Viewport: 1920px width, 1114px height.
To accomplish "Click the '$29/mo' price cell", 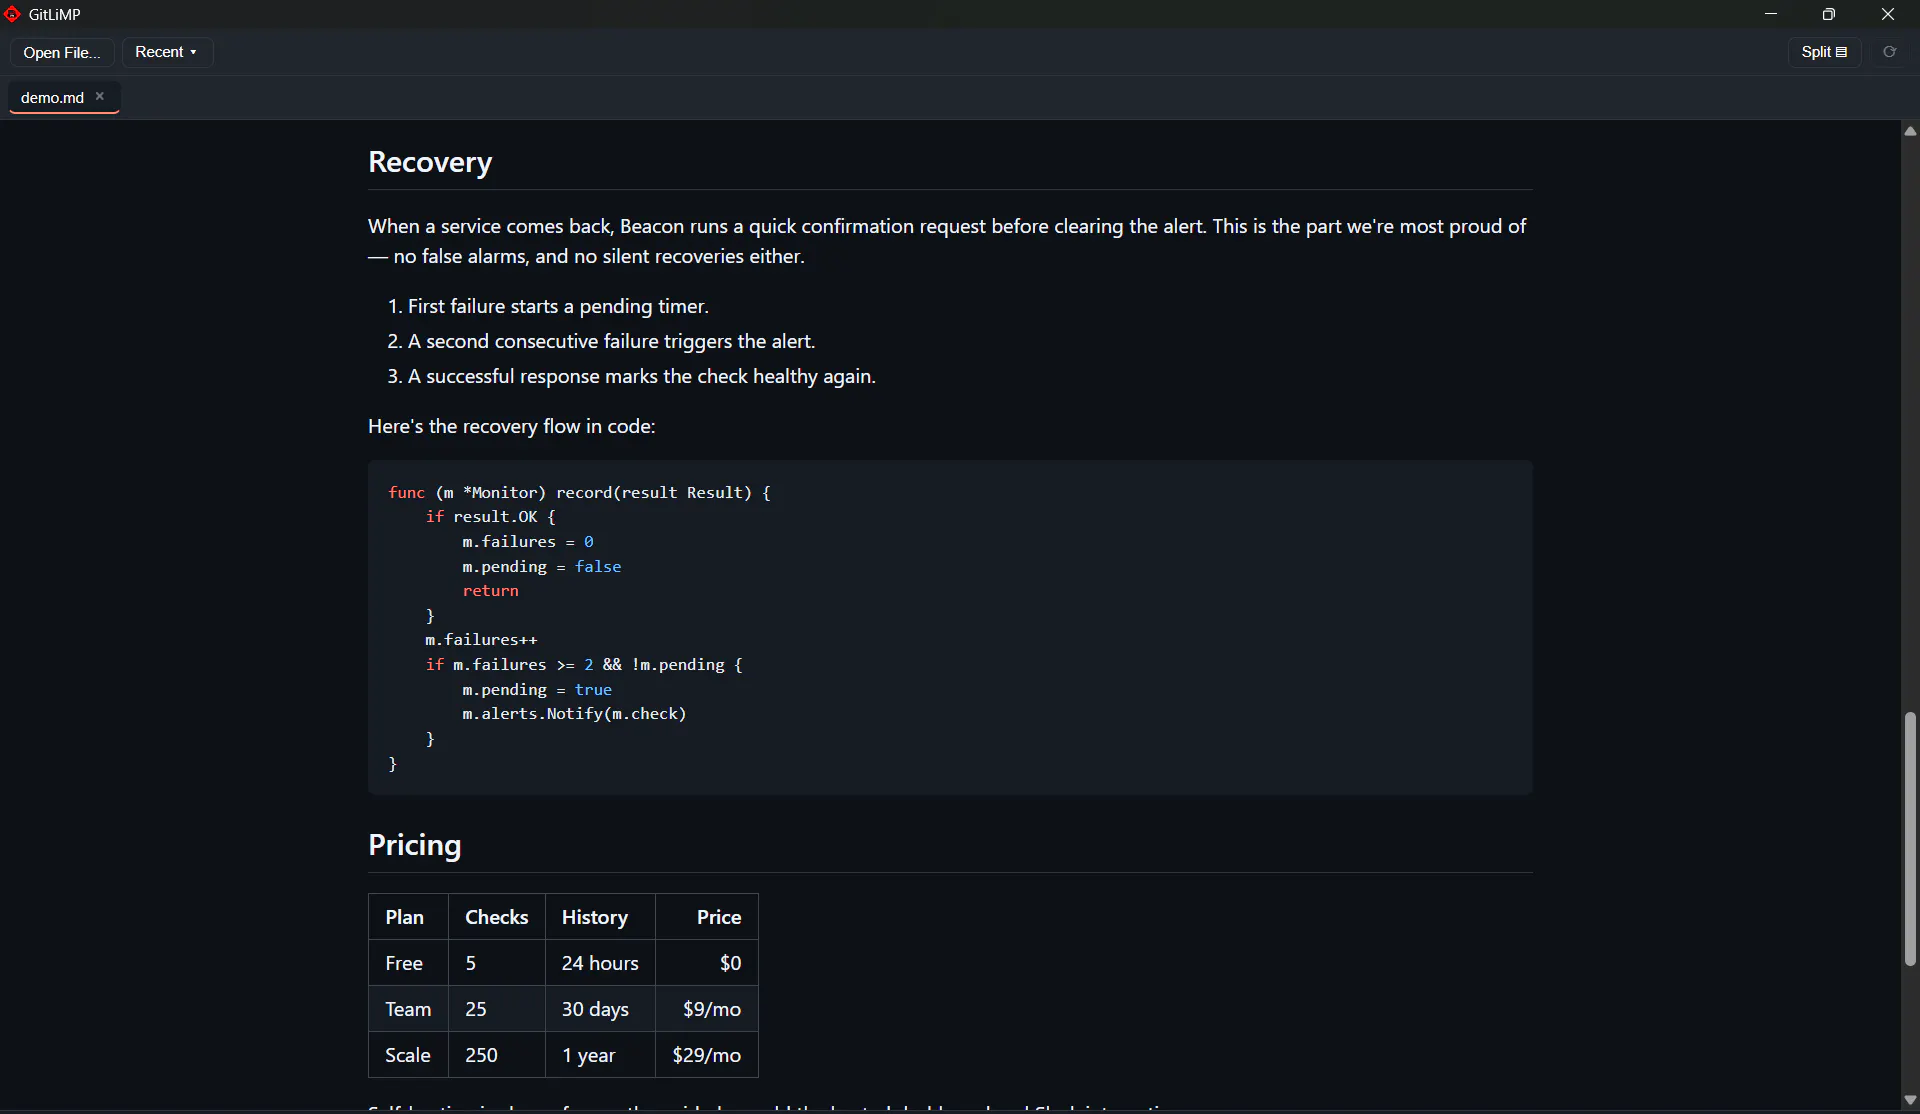I will pos(706,1055).
